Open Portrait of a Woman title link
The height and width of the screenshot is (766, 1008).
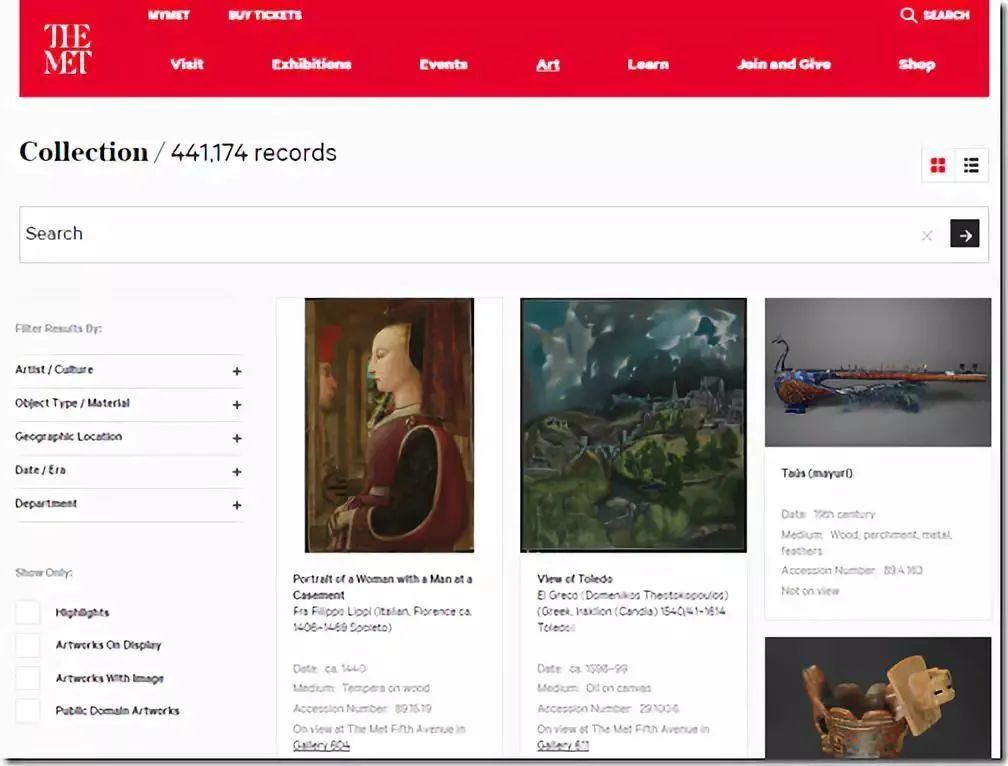382,587
